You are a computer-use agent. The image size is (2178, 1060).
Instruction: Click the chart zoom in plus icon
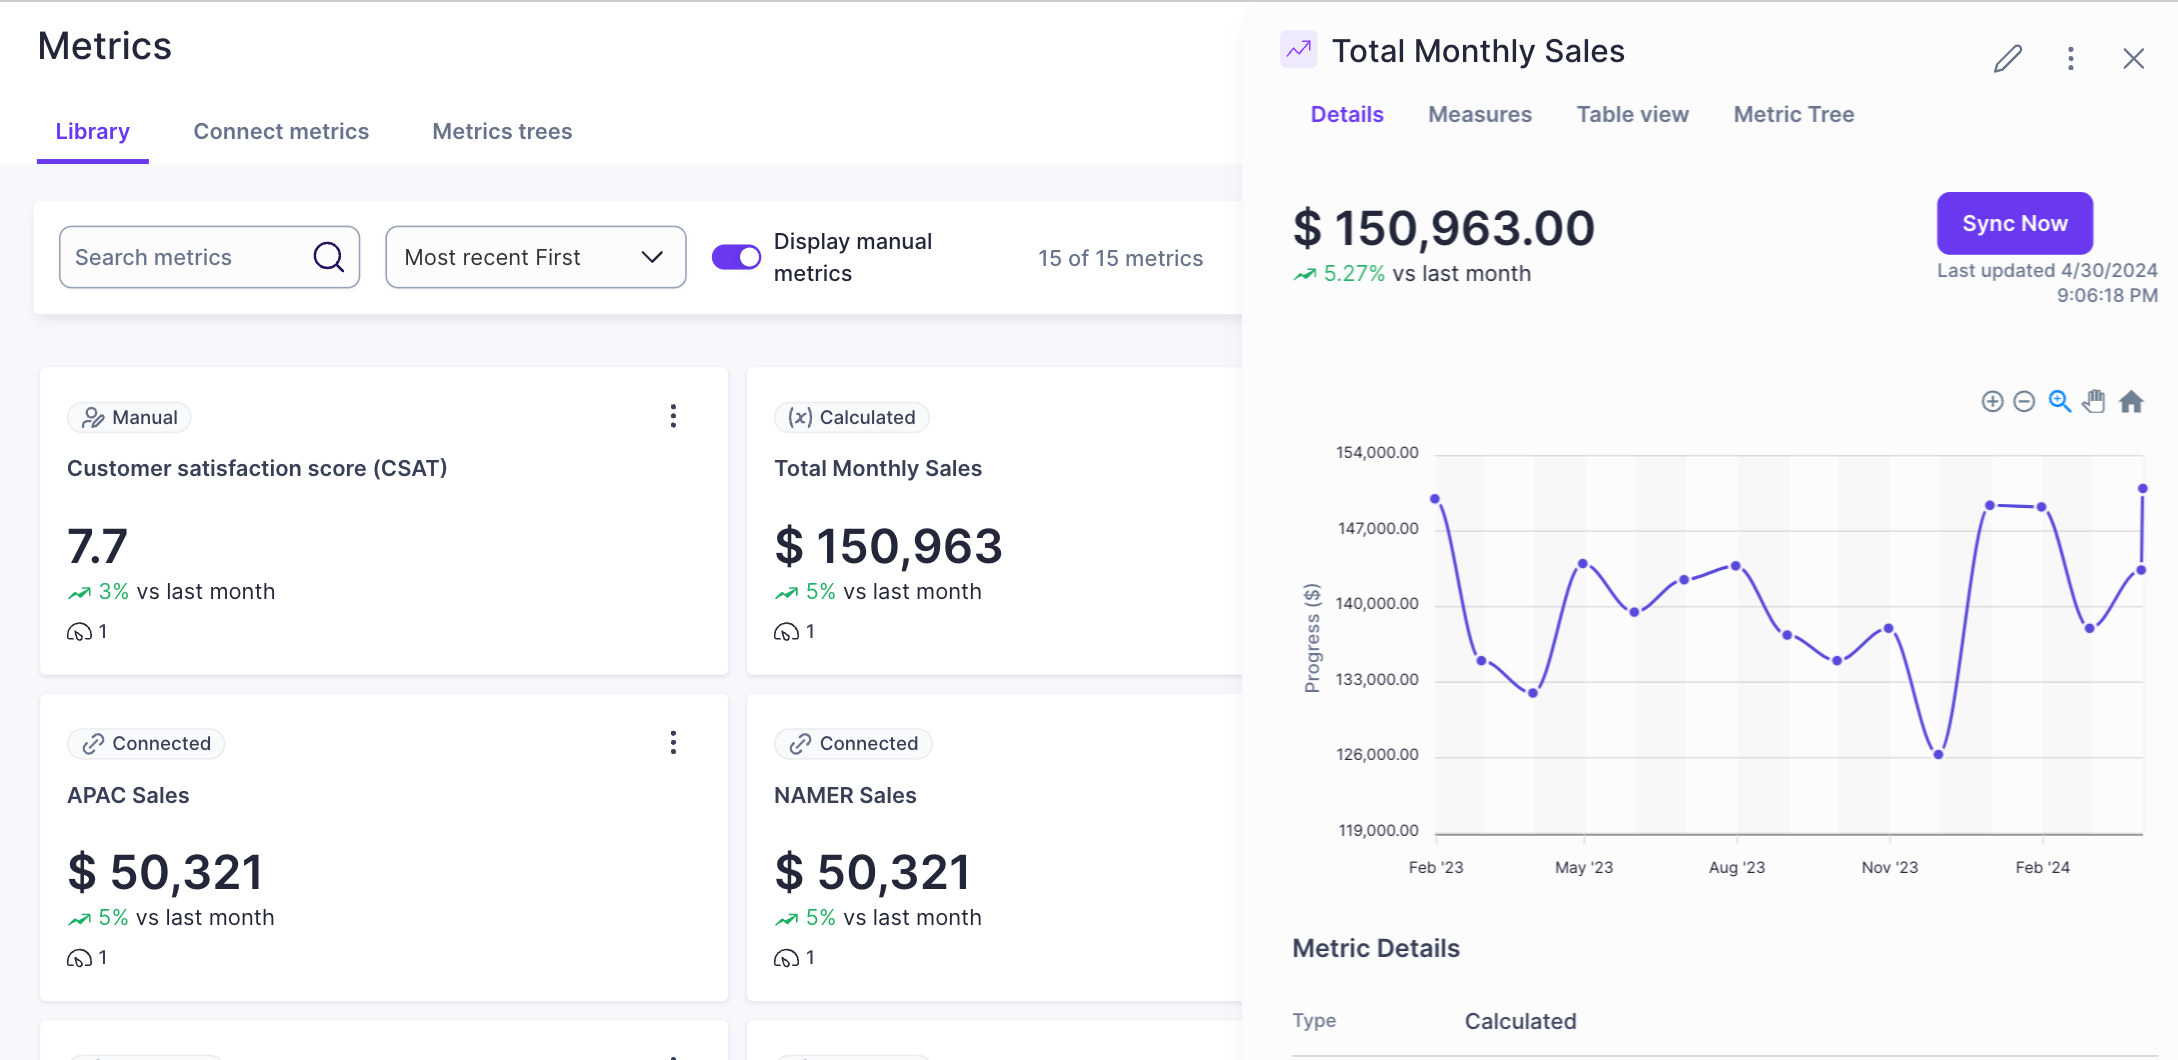click(x=1992, y=402)
